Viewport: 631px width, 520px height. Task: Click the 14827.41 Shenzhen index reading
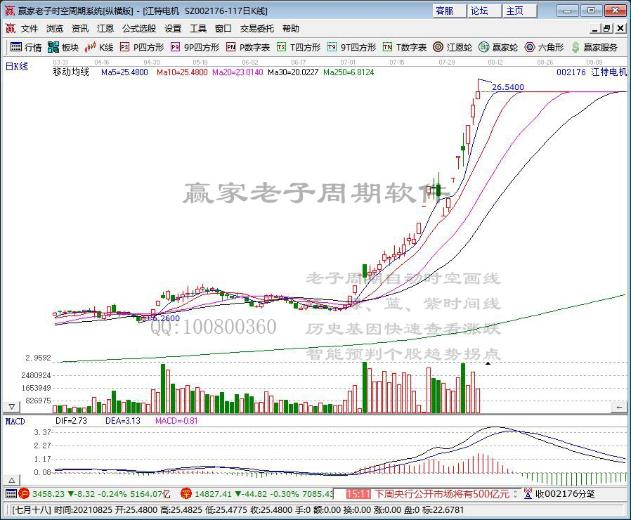[x=213, y=494]
